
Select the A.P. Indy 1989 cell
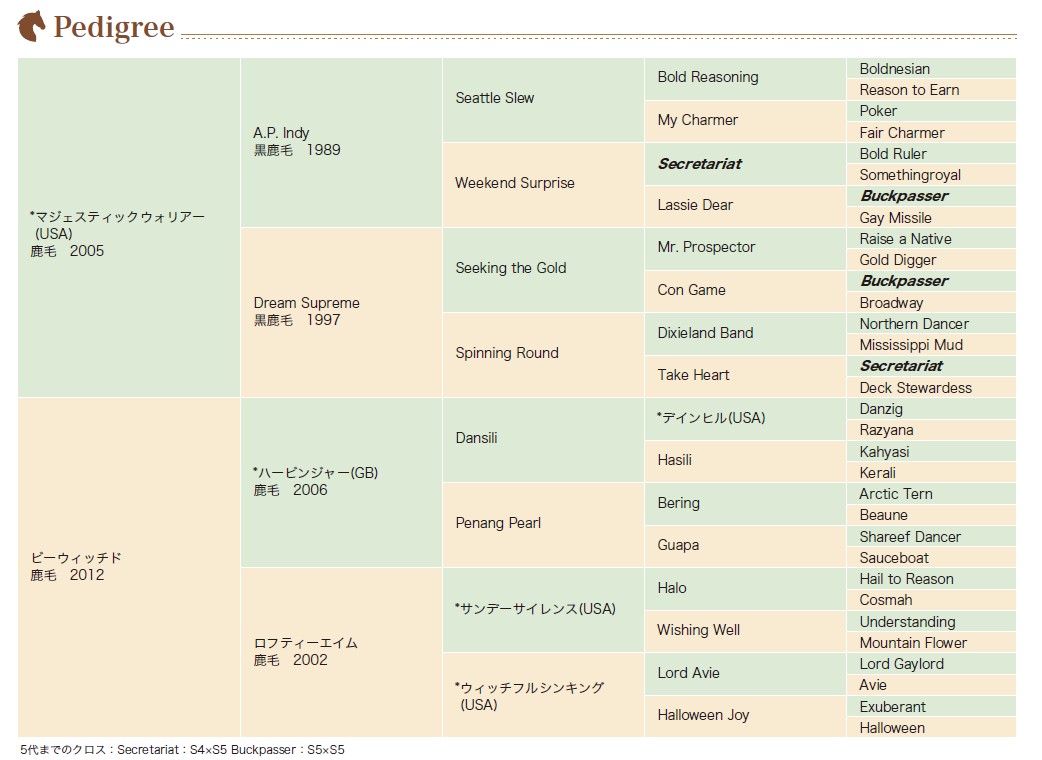coord(342,142)
